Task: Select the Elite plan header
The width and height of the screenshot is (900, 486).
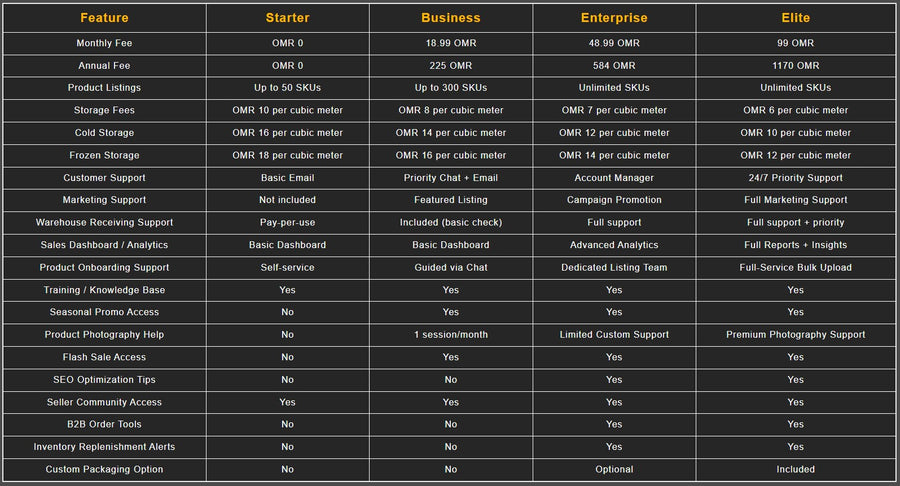Action: (795, 18)
